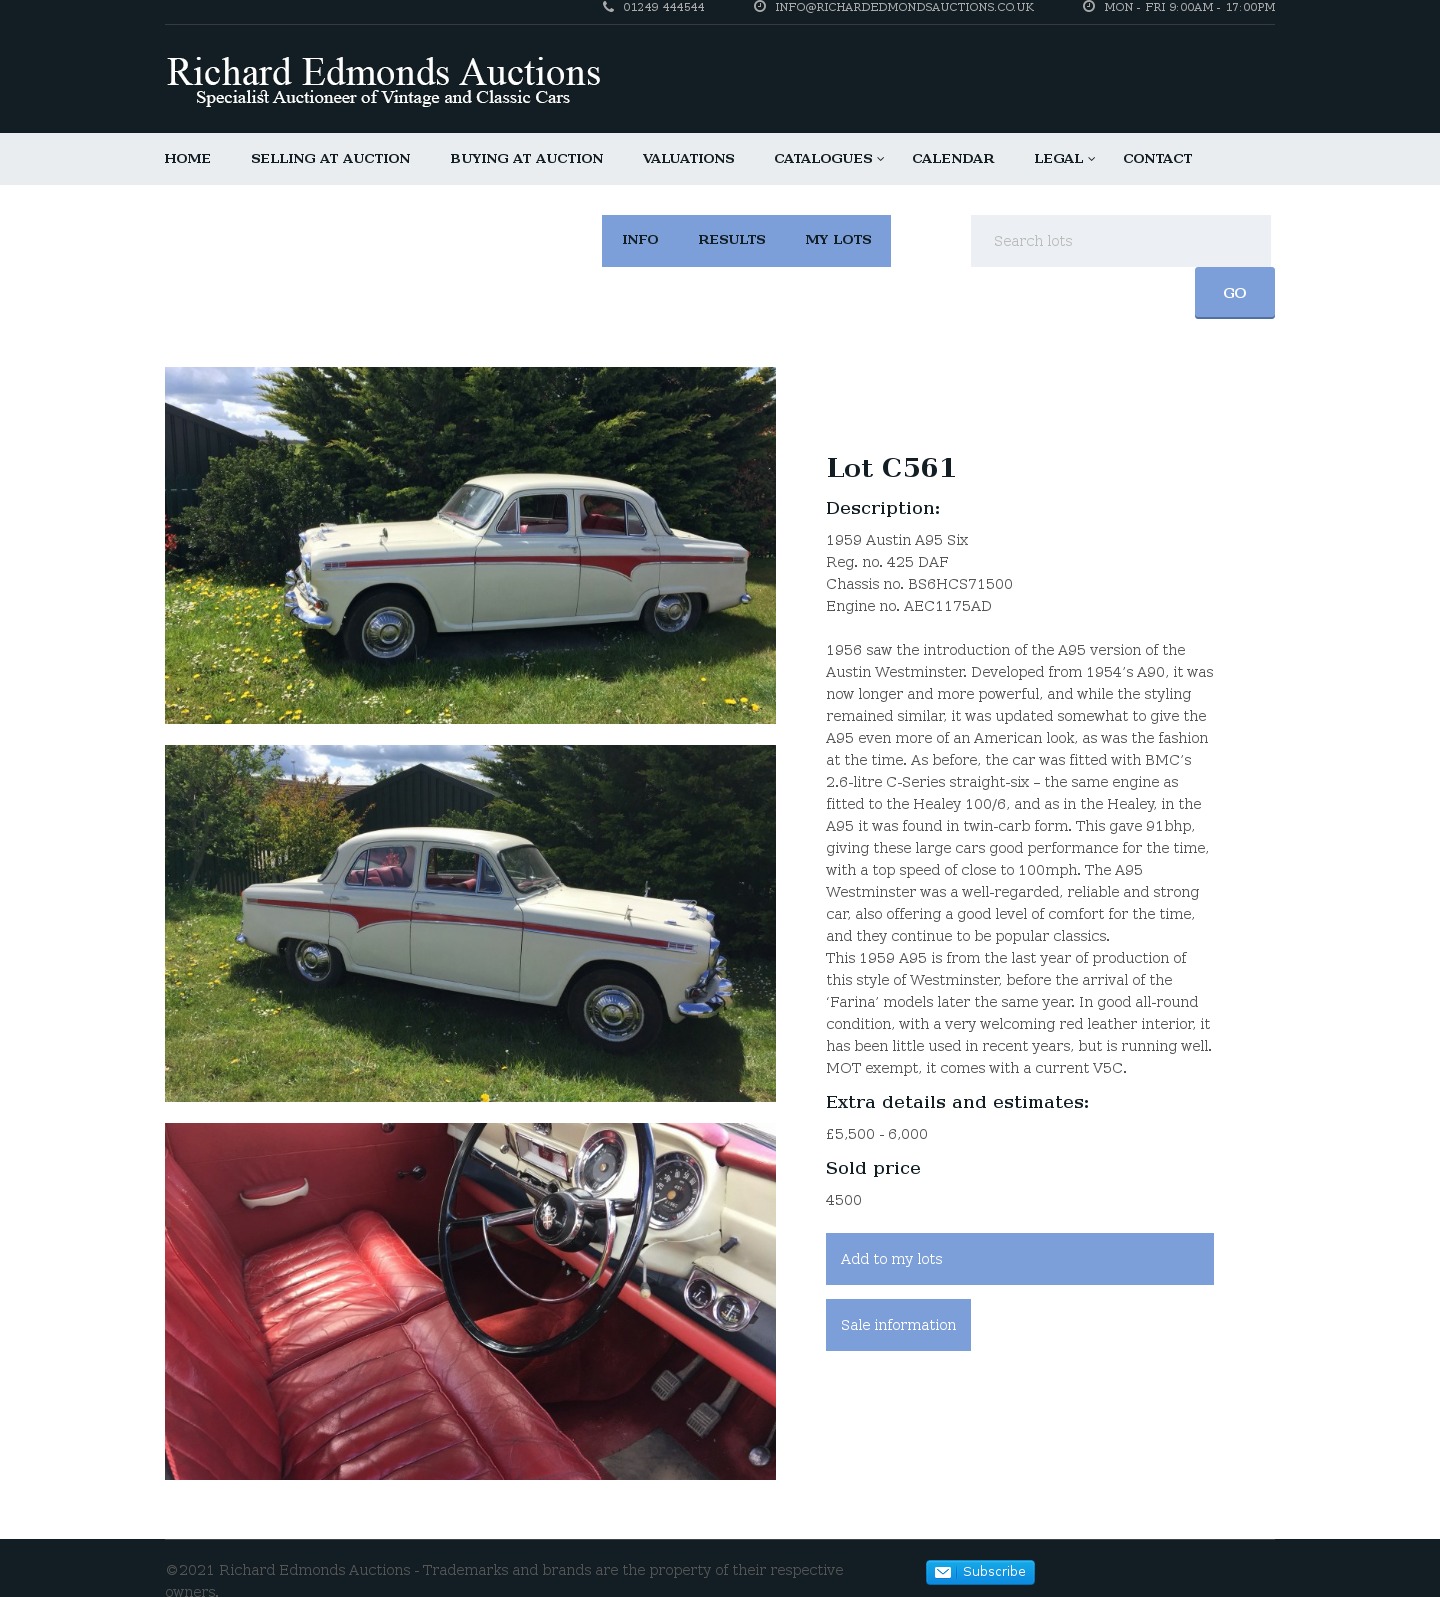
Task: Select the Valuations menu item
Action: 688,159
